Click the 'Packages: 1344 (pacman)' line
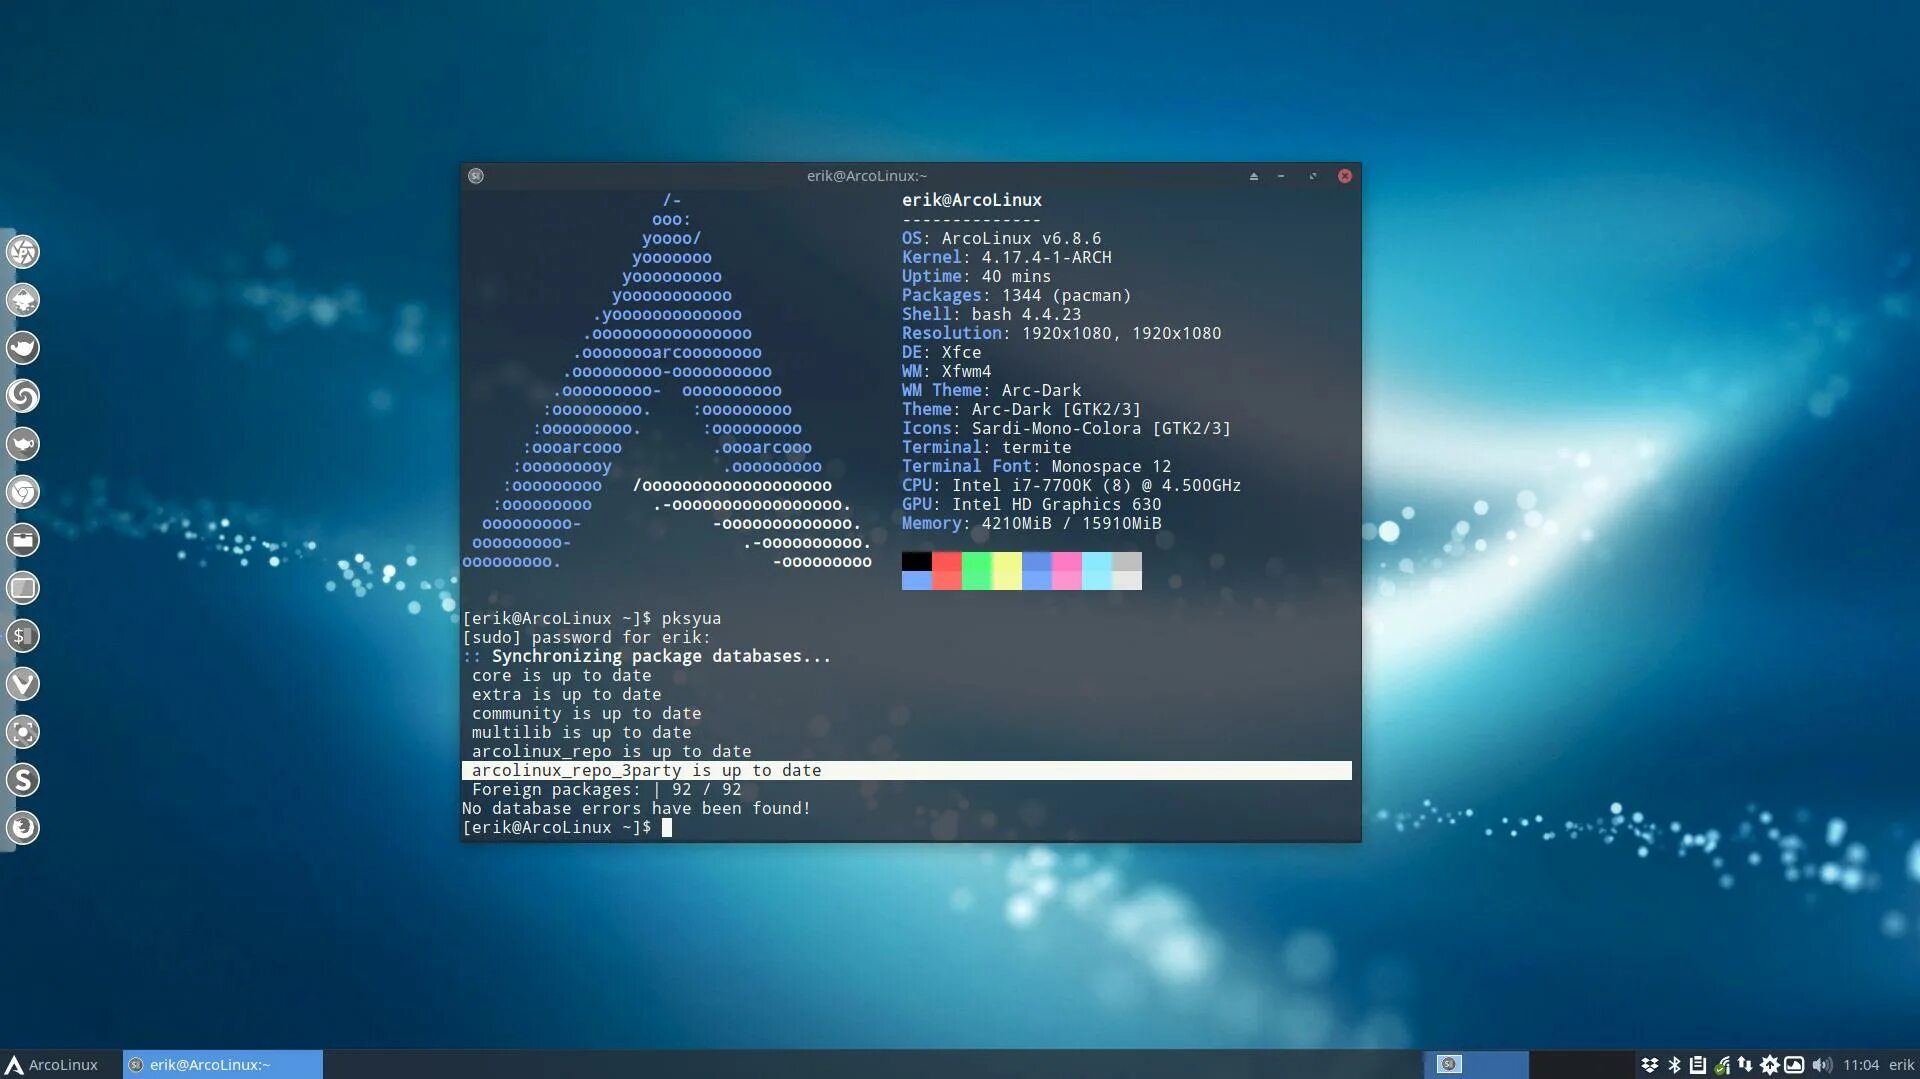Viewport: 1920px width, 1079px height. coord(1016,296)
